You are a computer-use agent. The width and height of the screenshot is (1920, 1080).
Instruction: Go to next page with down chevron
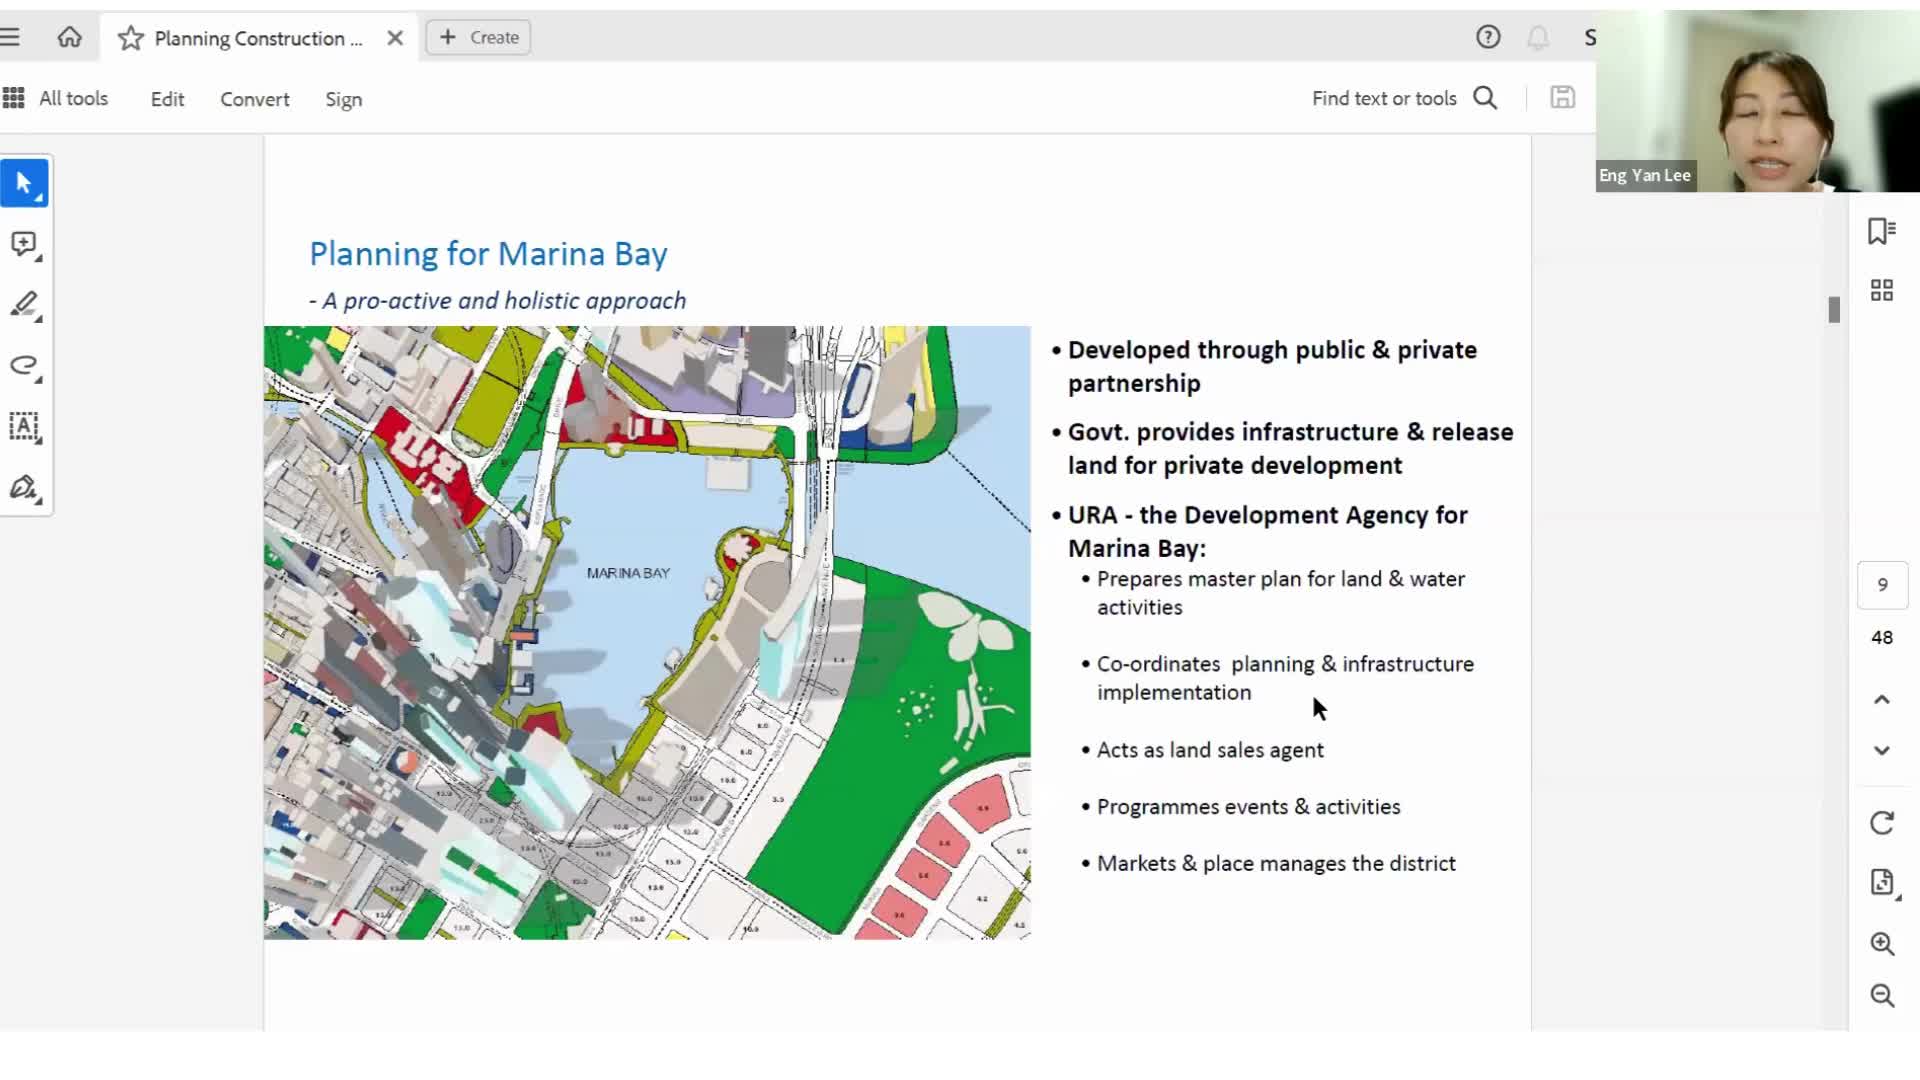click(1881, 751)
